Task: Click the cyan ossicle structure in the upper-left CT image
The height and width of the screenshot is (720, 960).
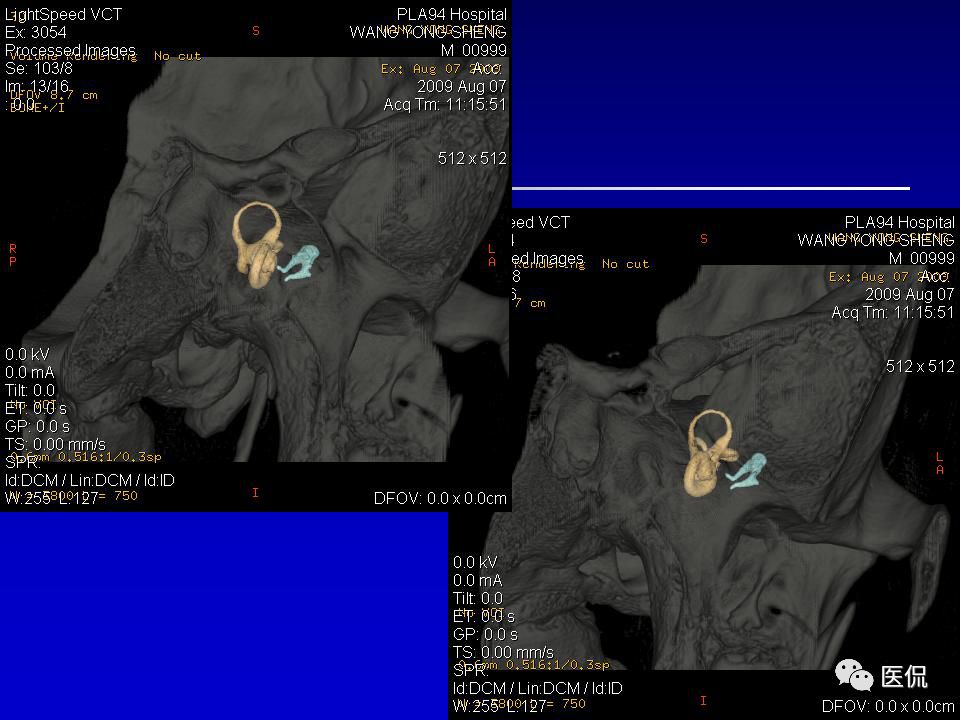Action: point(298,262)
